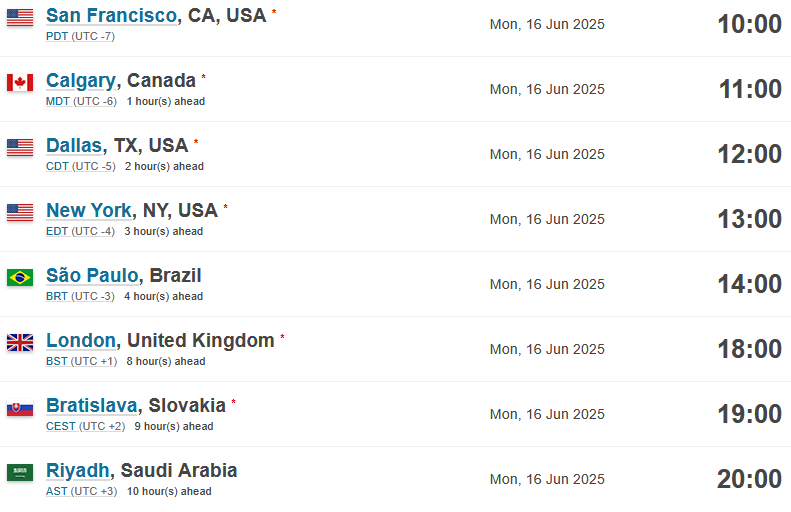Open the Calgary city link

(81, 81)
